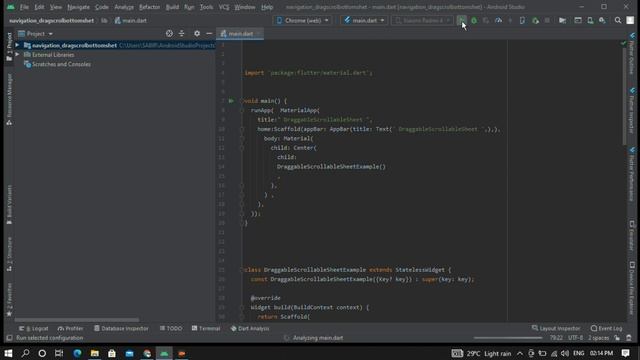
Task: Open the Profiler tool window
Action: pyautogui.click(x=70, y=329)
